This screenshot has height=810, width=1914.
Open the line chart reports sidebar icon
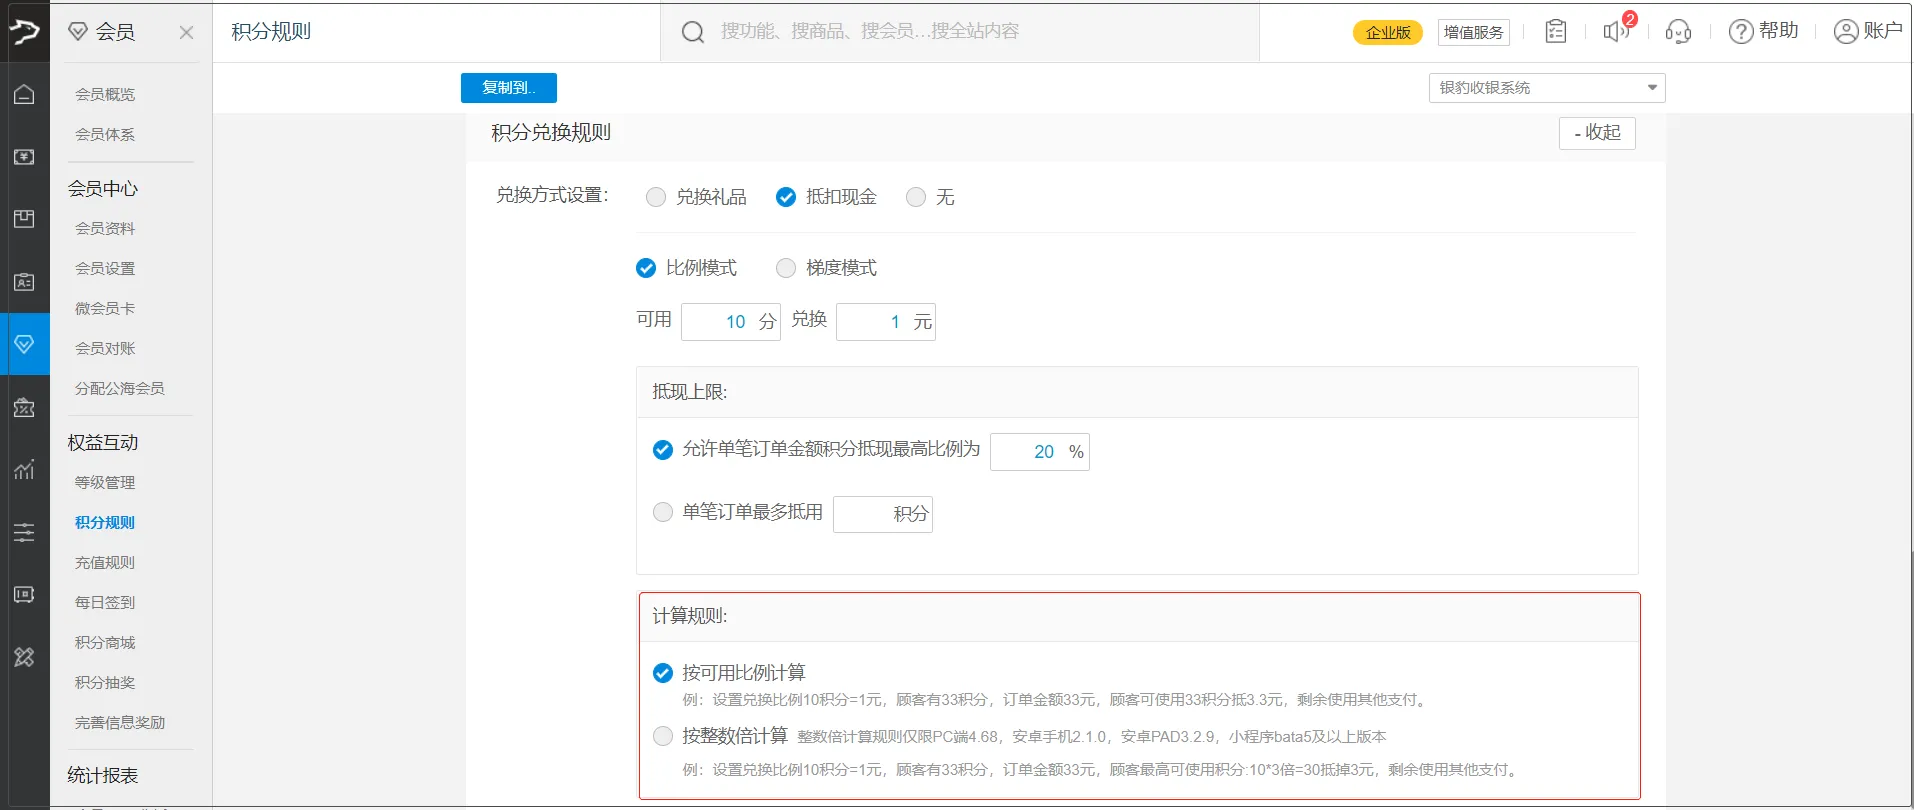coord(24,469)
